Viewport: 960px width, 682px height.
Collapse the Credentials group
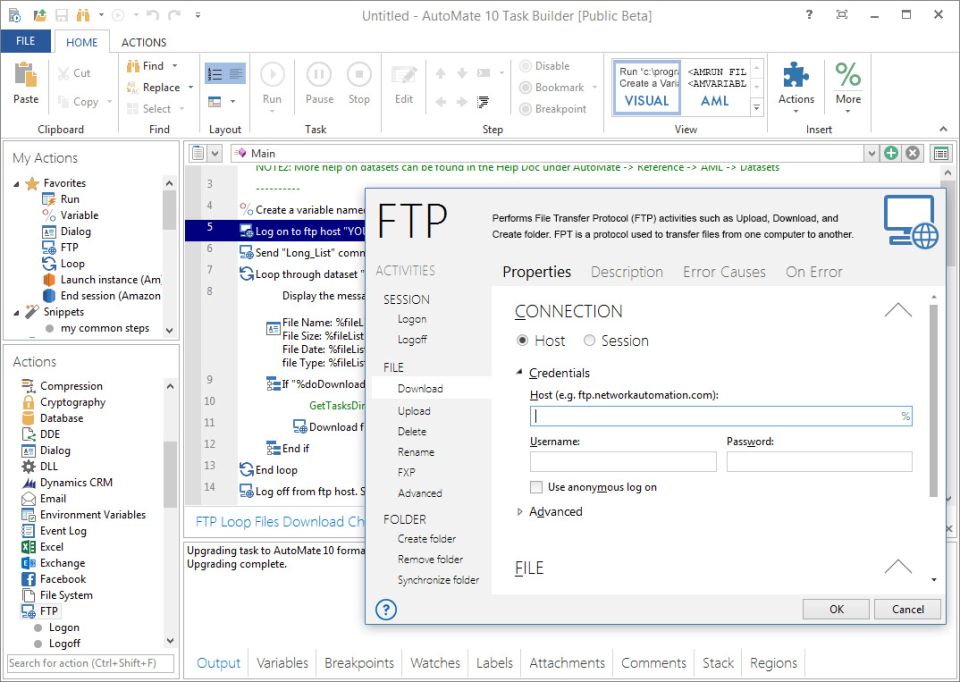click(520, 373)
